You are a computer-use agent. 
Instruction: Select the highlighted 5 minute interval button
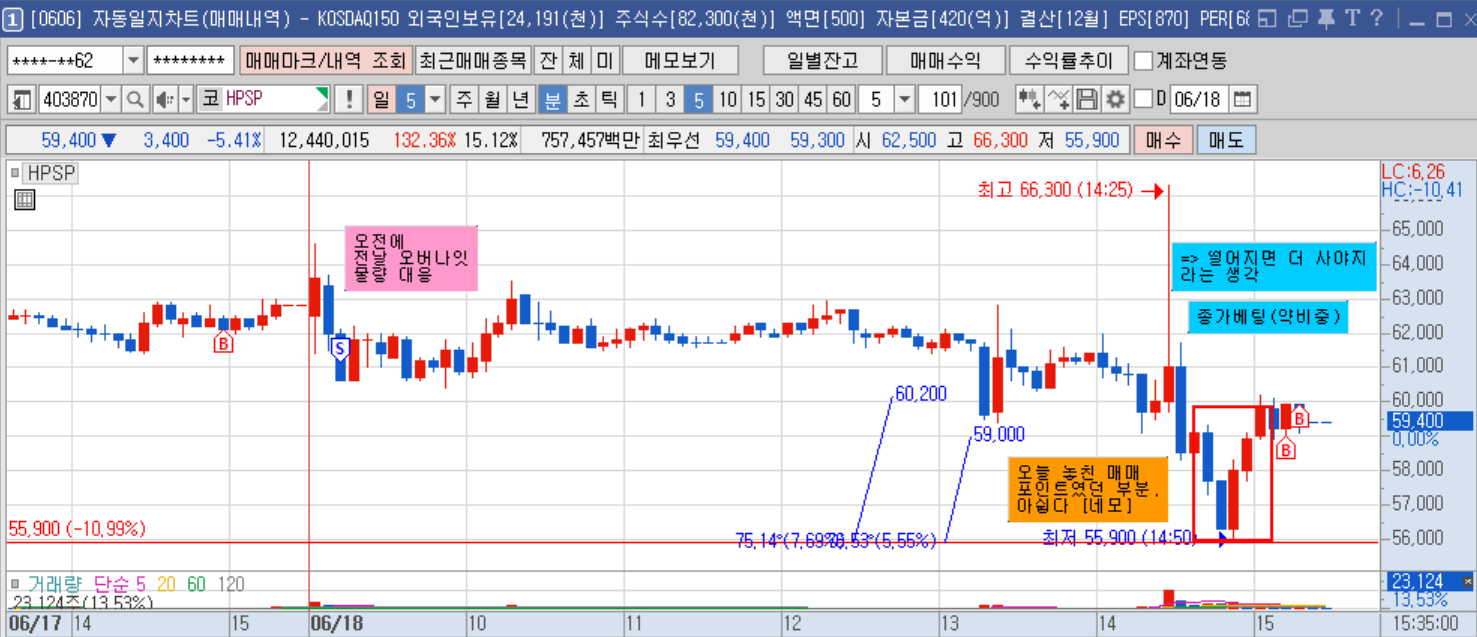699,100
